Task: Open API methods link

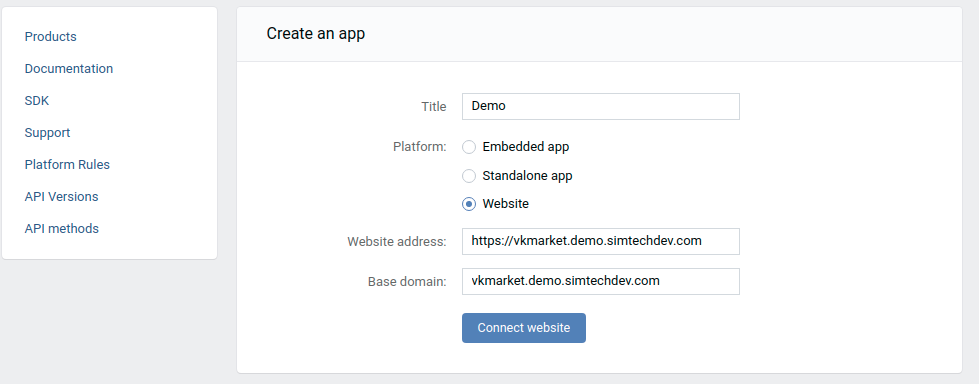Action: [x=62, y=229]
